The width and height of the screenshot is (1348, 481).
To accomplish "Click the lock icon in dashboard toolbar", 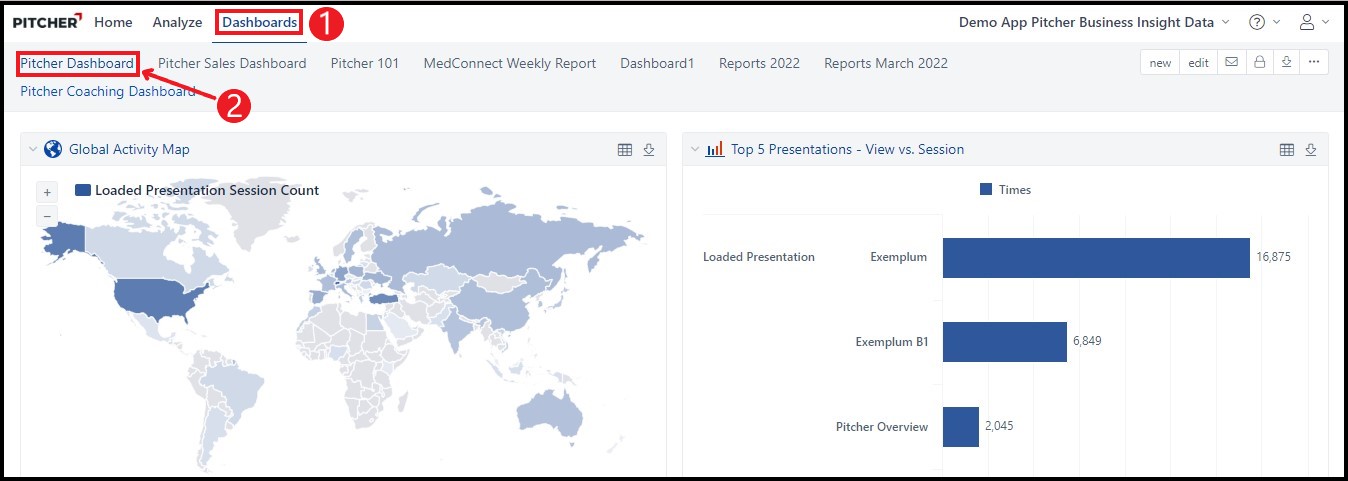I will point(1259,62).
